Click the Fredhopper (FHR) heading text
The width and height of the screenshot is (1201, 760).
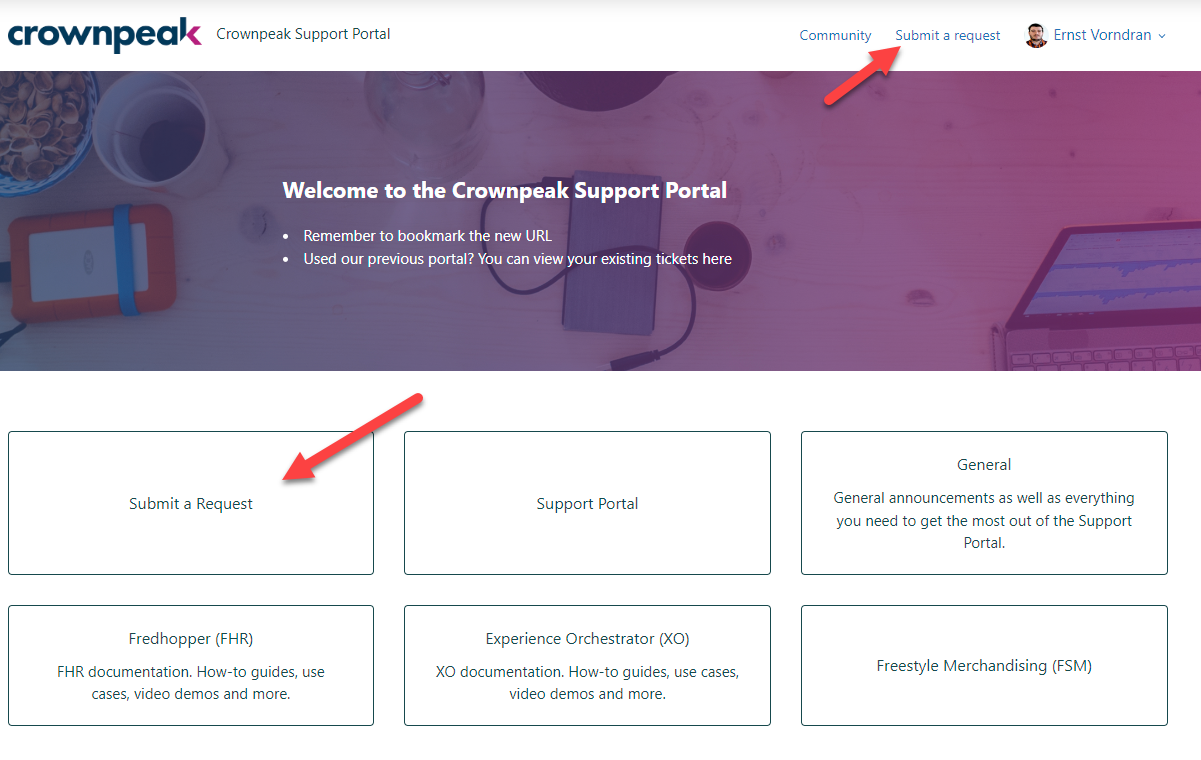coord(191,638)
